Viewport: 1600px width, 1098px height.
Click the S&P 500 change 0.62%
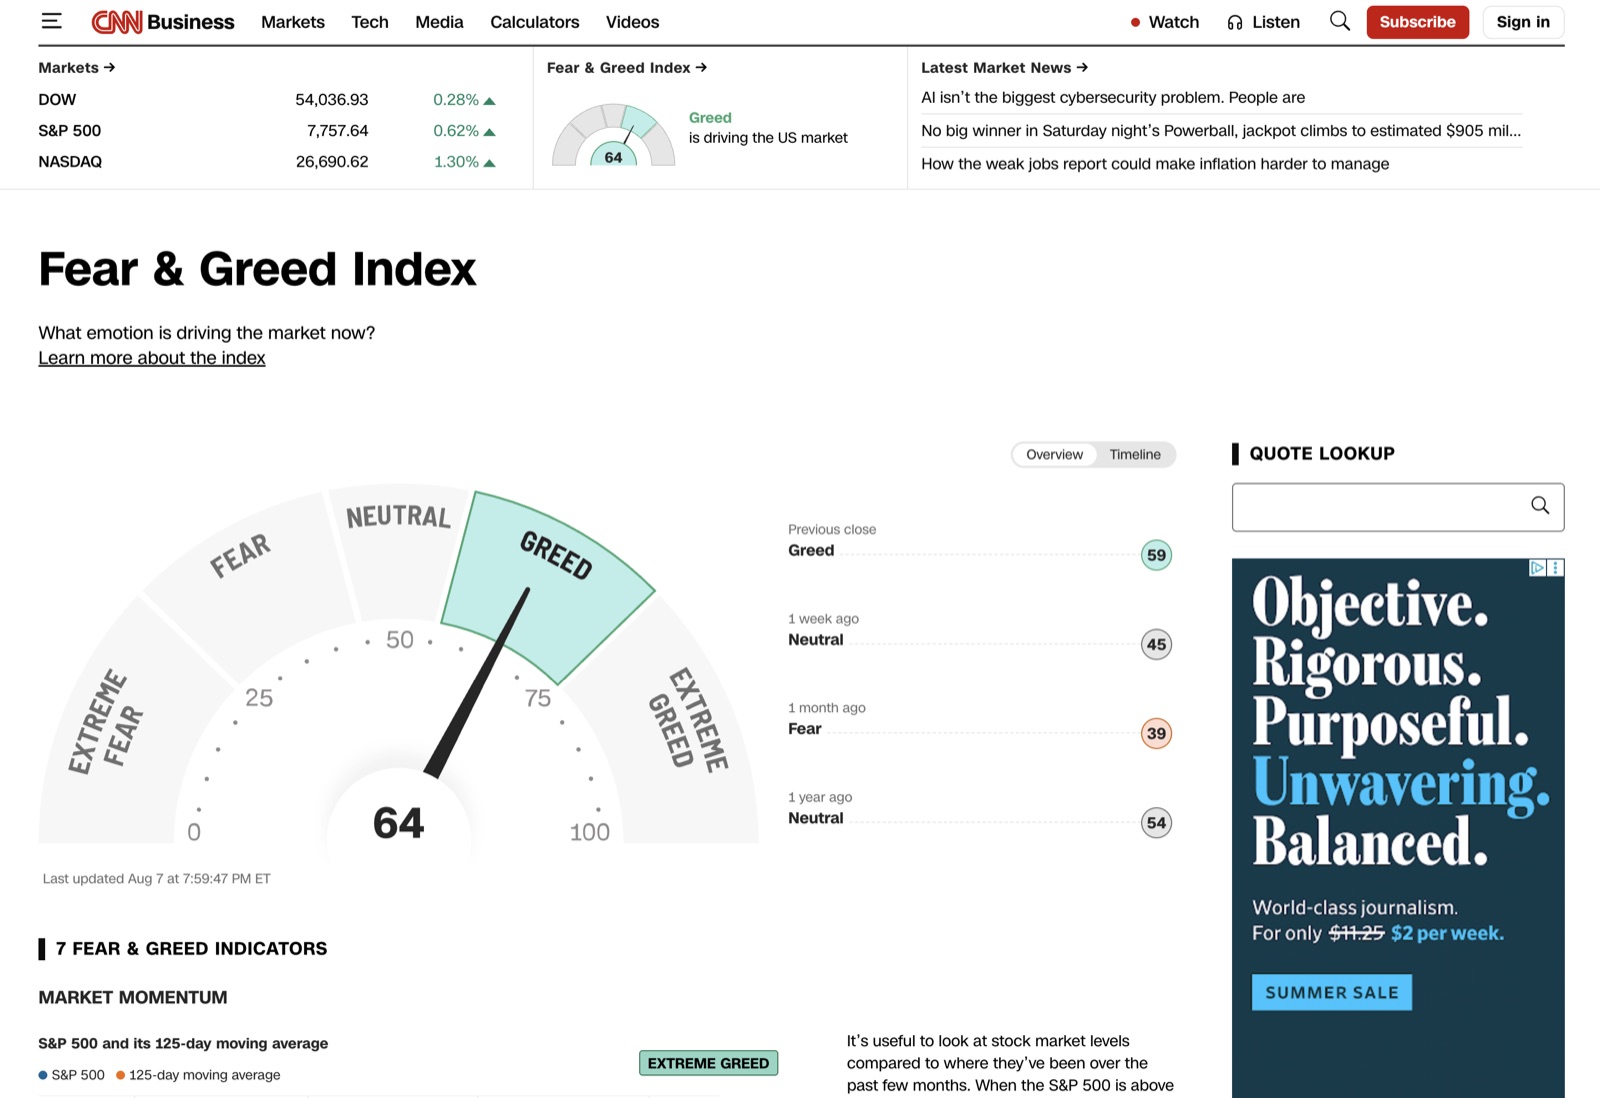(x=464, y=130)
